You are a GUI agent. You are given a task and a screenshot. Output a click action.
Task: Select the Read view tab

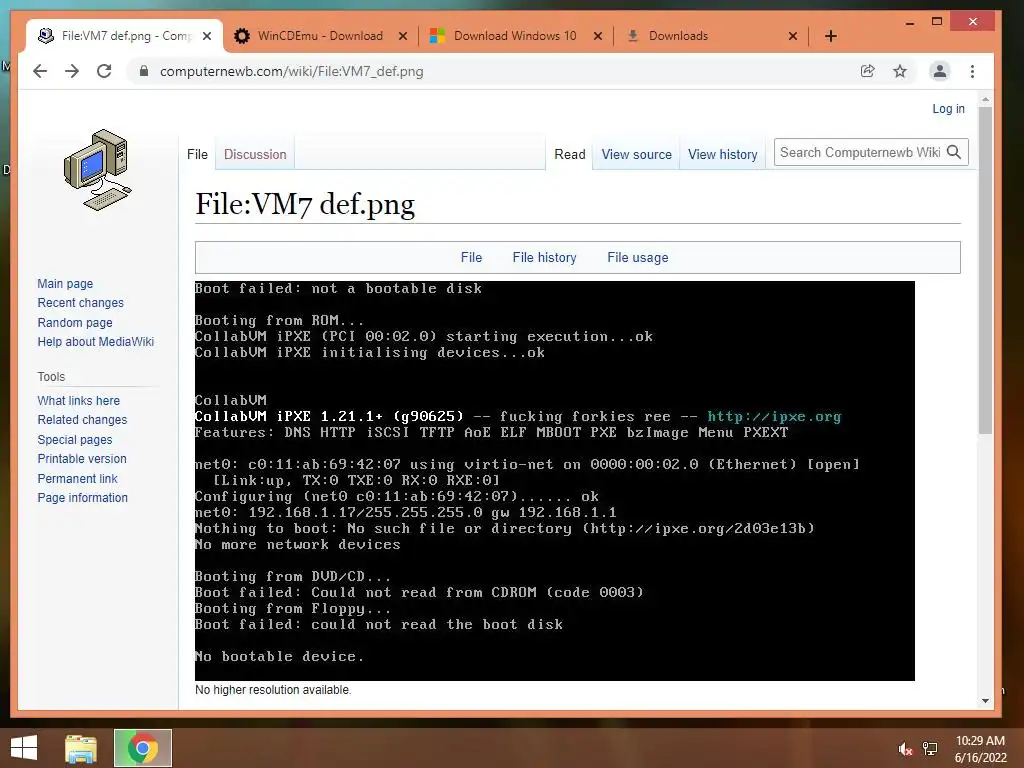(x=569, y=154)
